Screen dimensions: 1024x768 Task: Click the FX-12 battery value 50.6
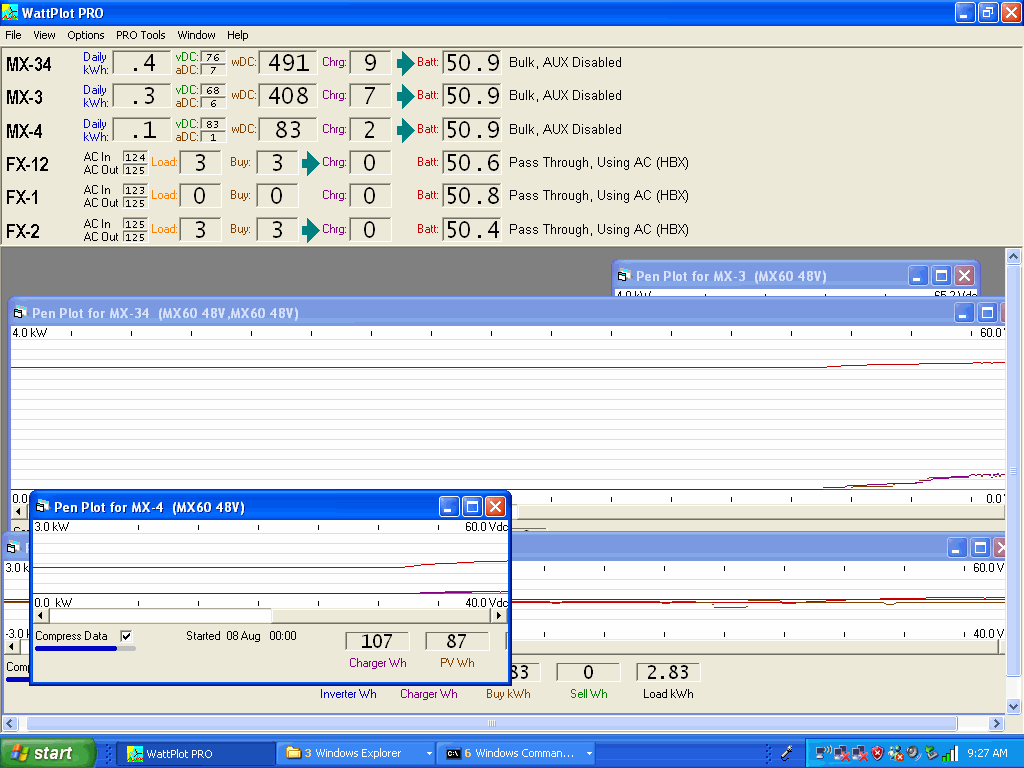click(472, 163)
